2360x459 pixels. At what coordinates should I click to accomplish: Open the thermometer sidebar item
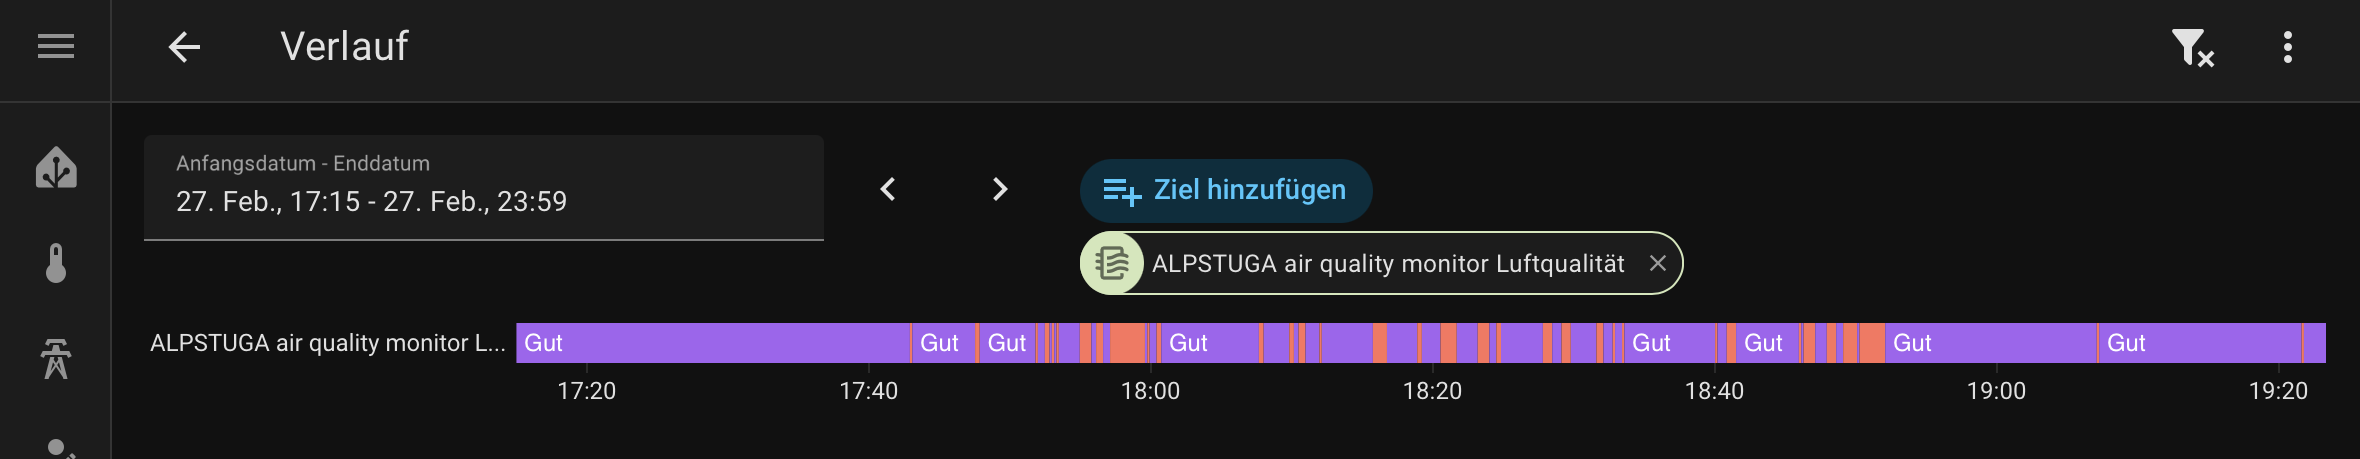coord(56,263)
